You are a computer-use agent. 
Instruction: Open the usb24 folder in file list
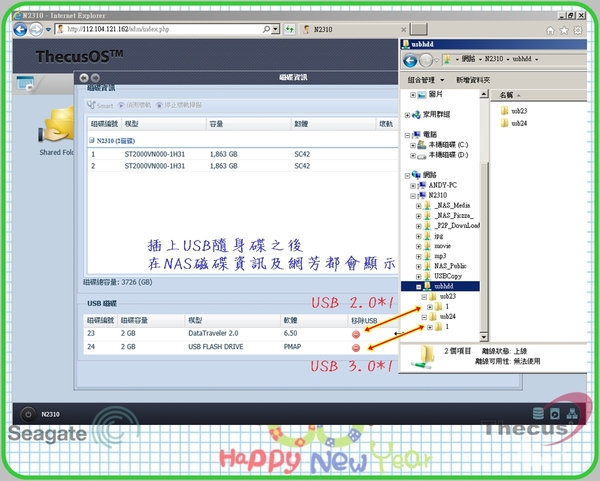coord(514,123)
